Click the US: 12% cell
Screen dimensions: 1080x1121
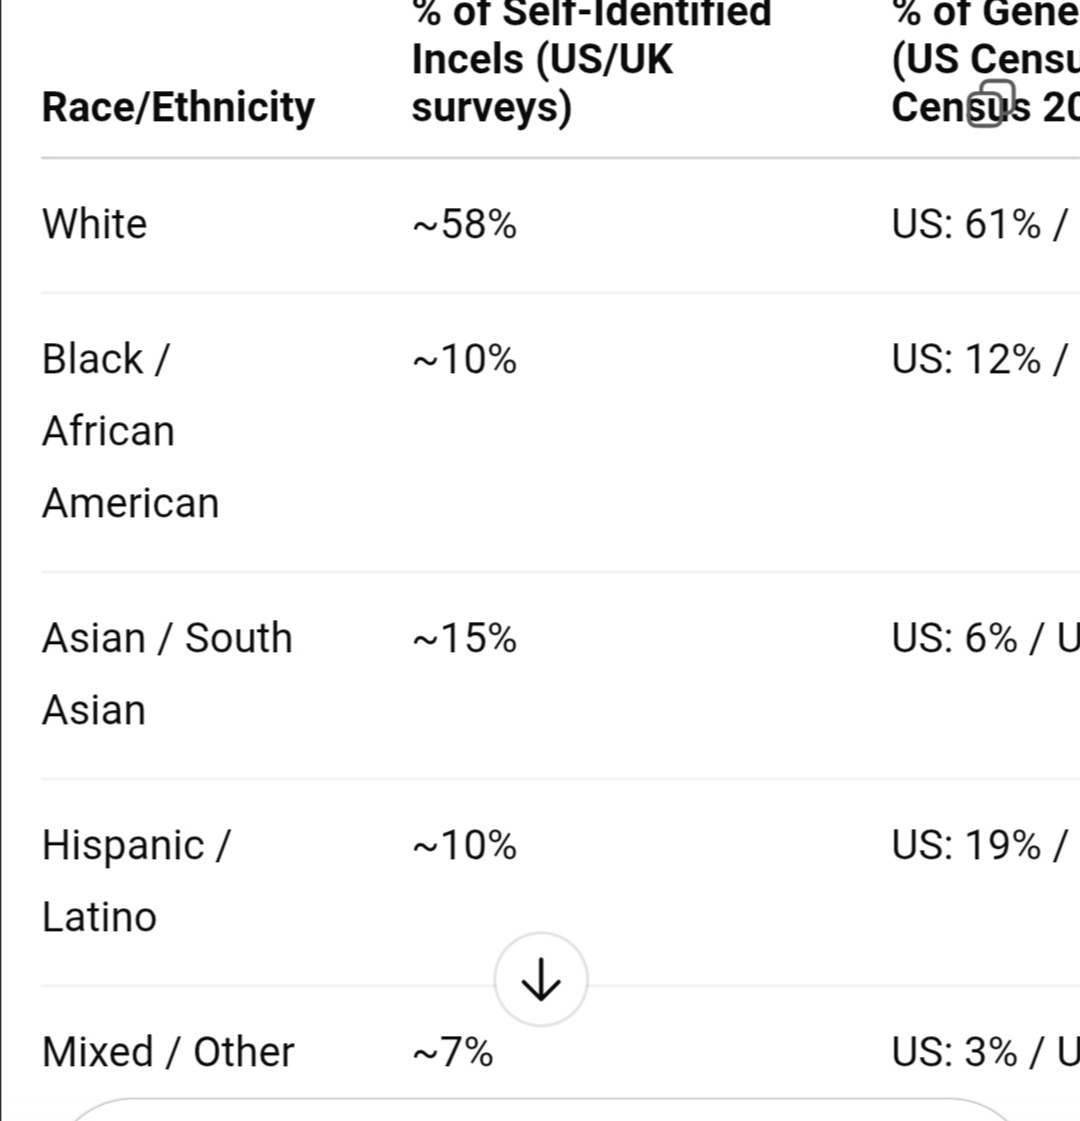[x=980, y=359]
